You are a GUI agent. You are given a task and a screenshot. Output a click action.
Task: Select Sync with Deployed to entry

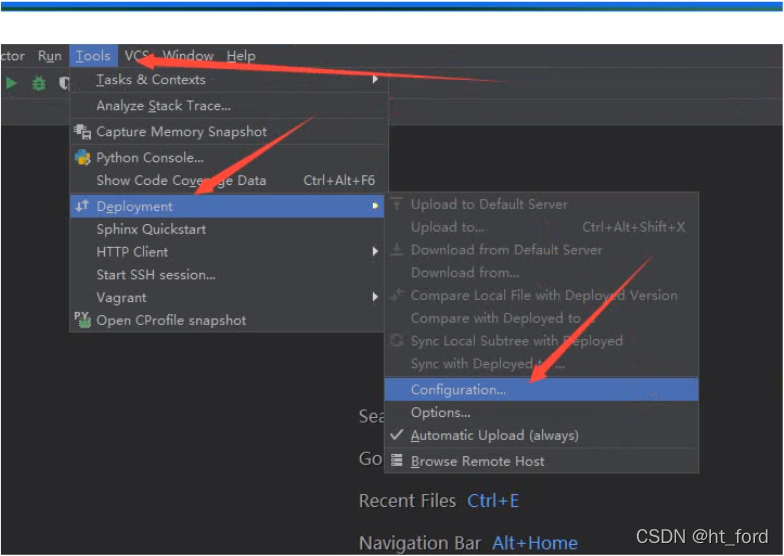pos(542,364)
